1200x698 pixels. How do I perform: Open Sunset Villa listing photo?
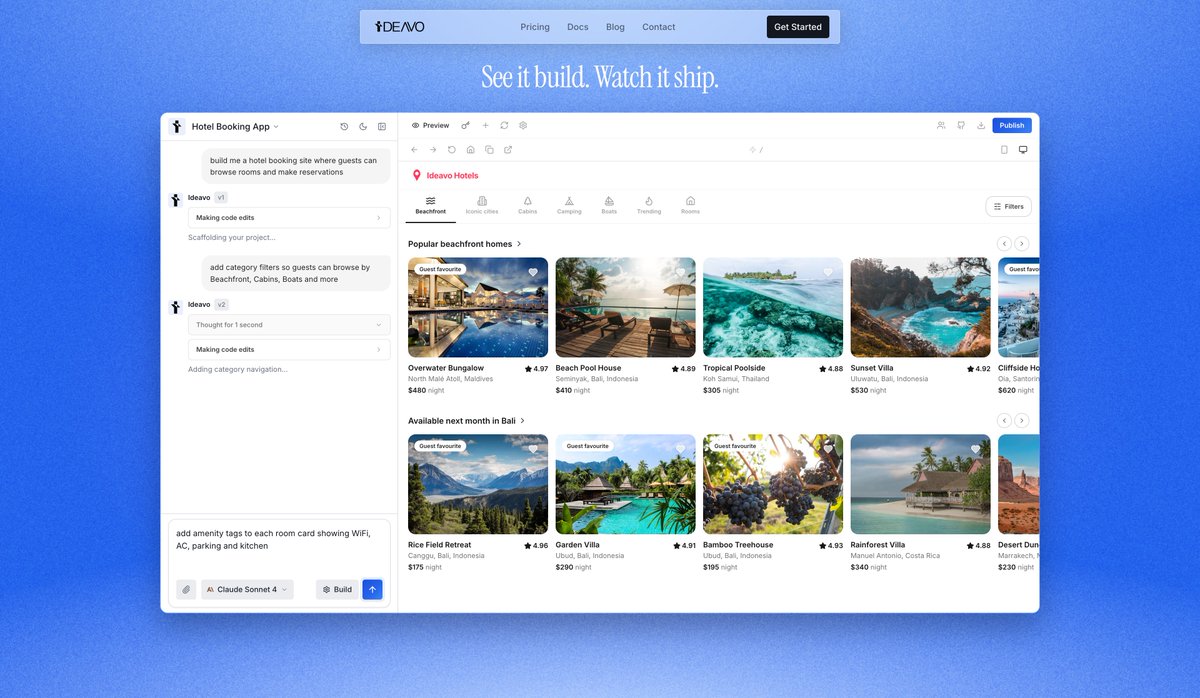(x=920, y=308)
